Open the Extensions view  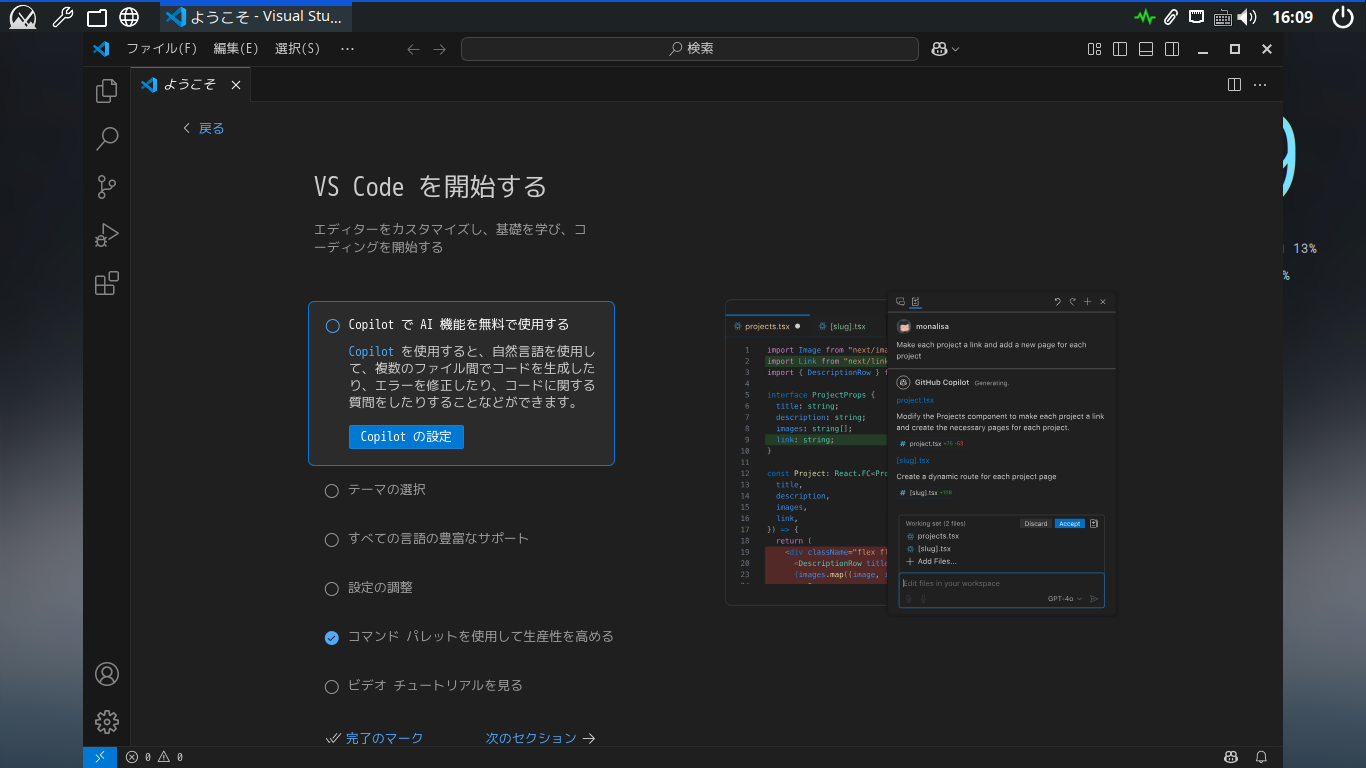tap(106, 283)
